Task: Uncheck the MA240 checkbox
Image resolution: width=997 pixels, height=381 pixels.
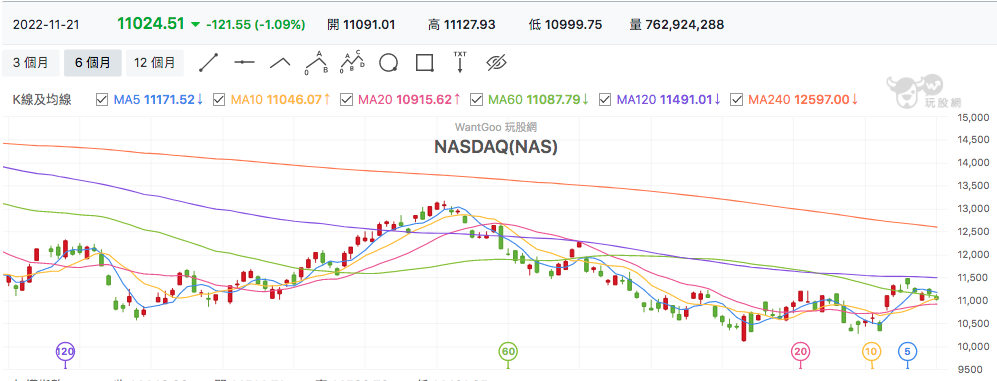Action: pyautogui.click(x=737, y=99)
